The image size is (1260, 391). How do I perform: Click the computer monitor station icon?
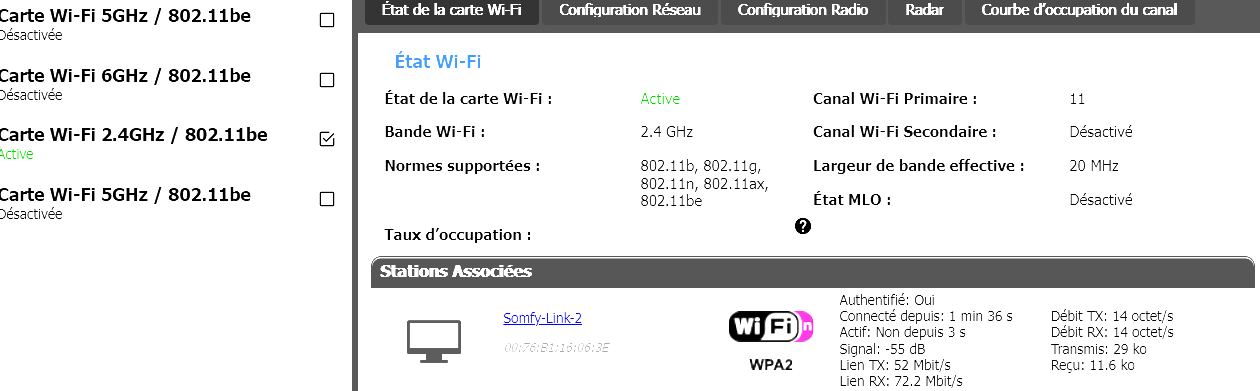tap(433, 341)
